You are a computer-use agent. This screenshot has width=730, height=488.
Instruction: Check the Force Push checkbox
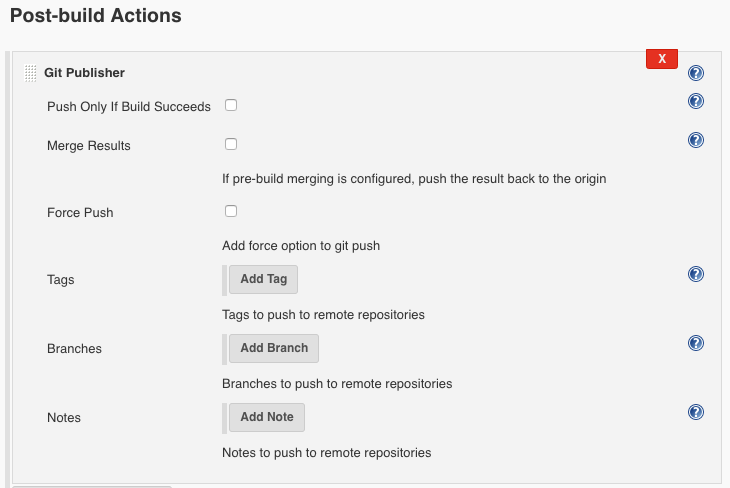[x=231, y=211]
